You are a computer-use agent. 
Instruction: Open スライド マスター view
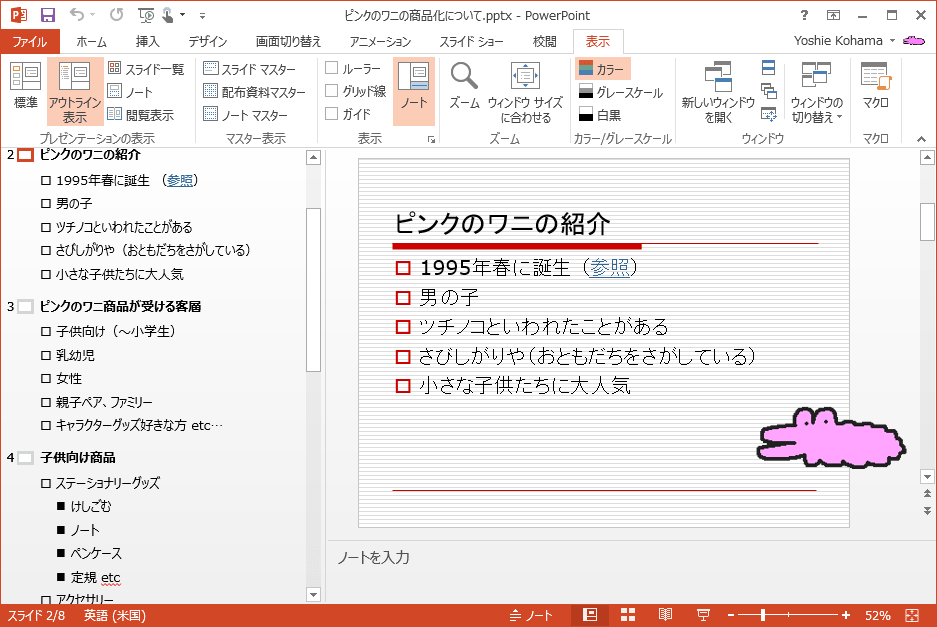(x=250, y=69)
